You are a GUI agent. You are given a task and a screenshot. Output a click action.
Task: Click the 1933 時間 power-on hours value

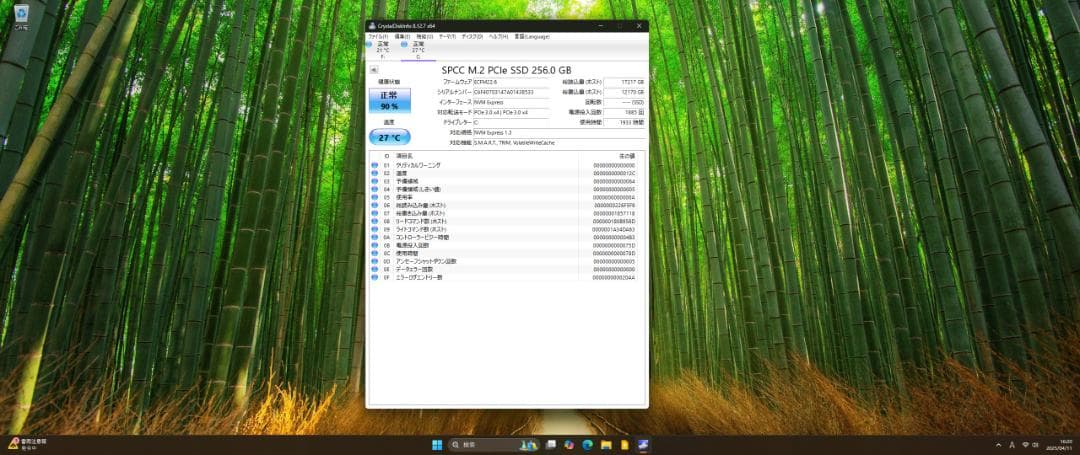point(624,122)
